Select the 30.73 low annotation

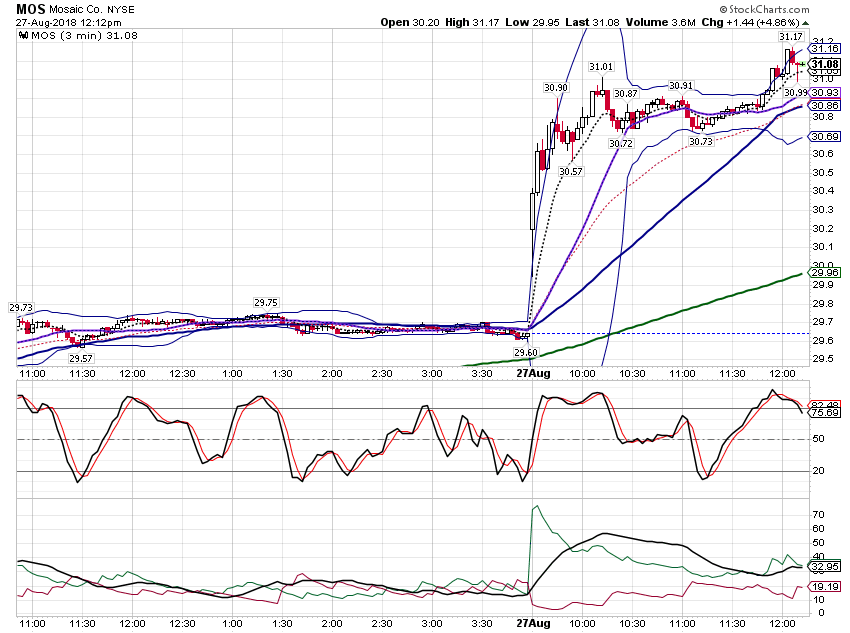point(701,141)
